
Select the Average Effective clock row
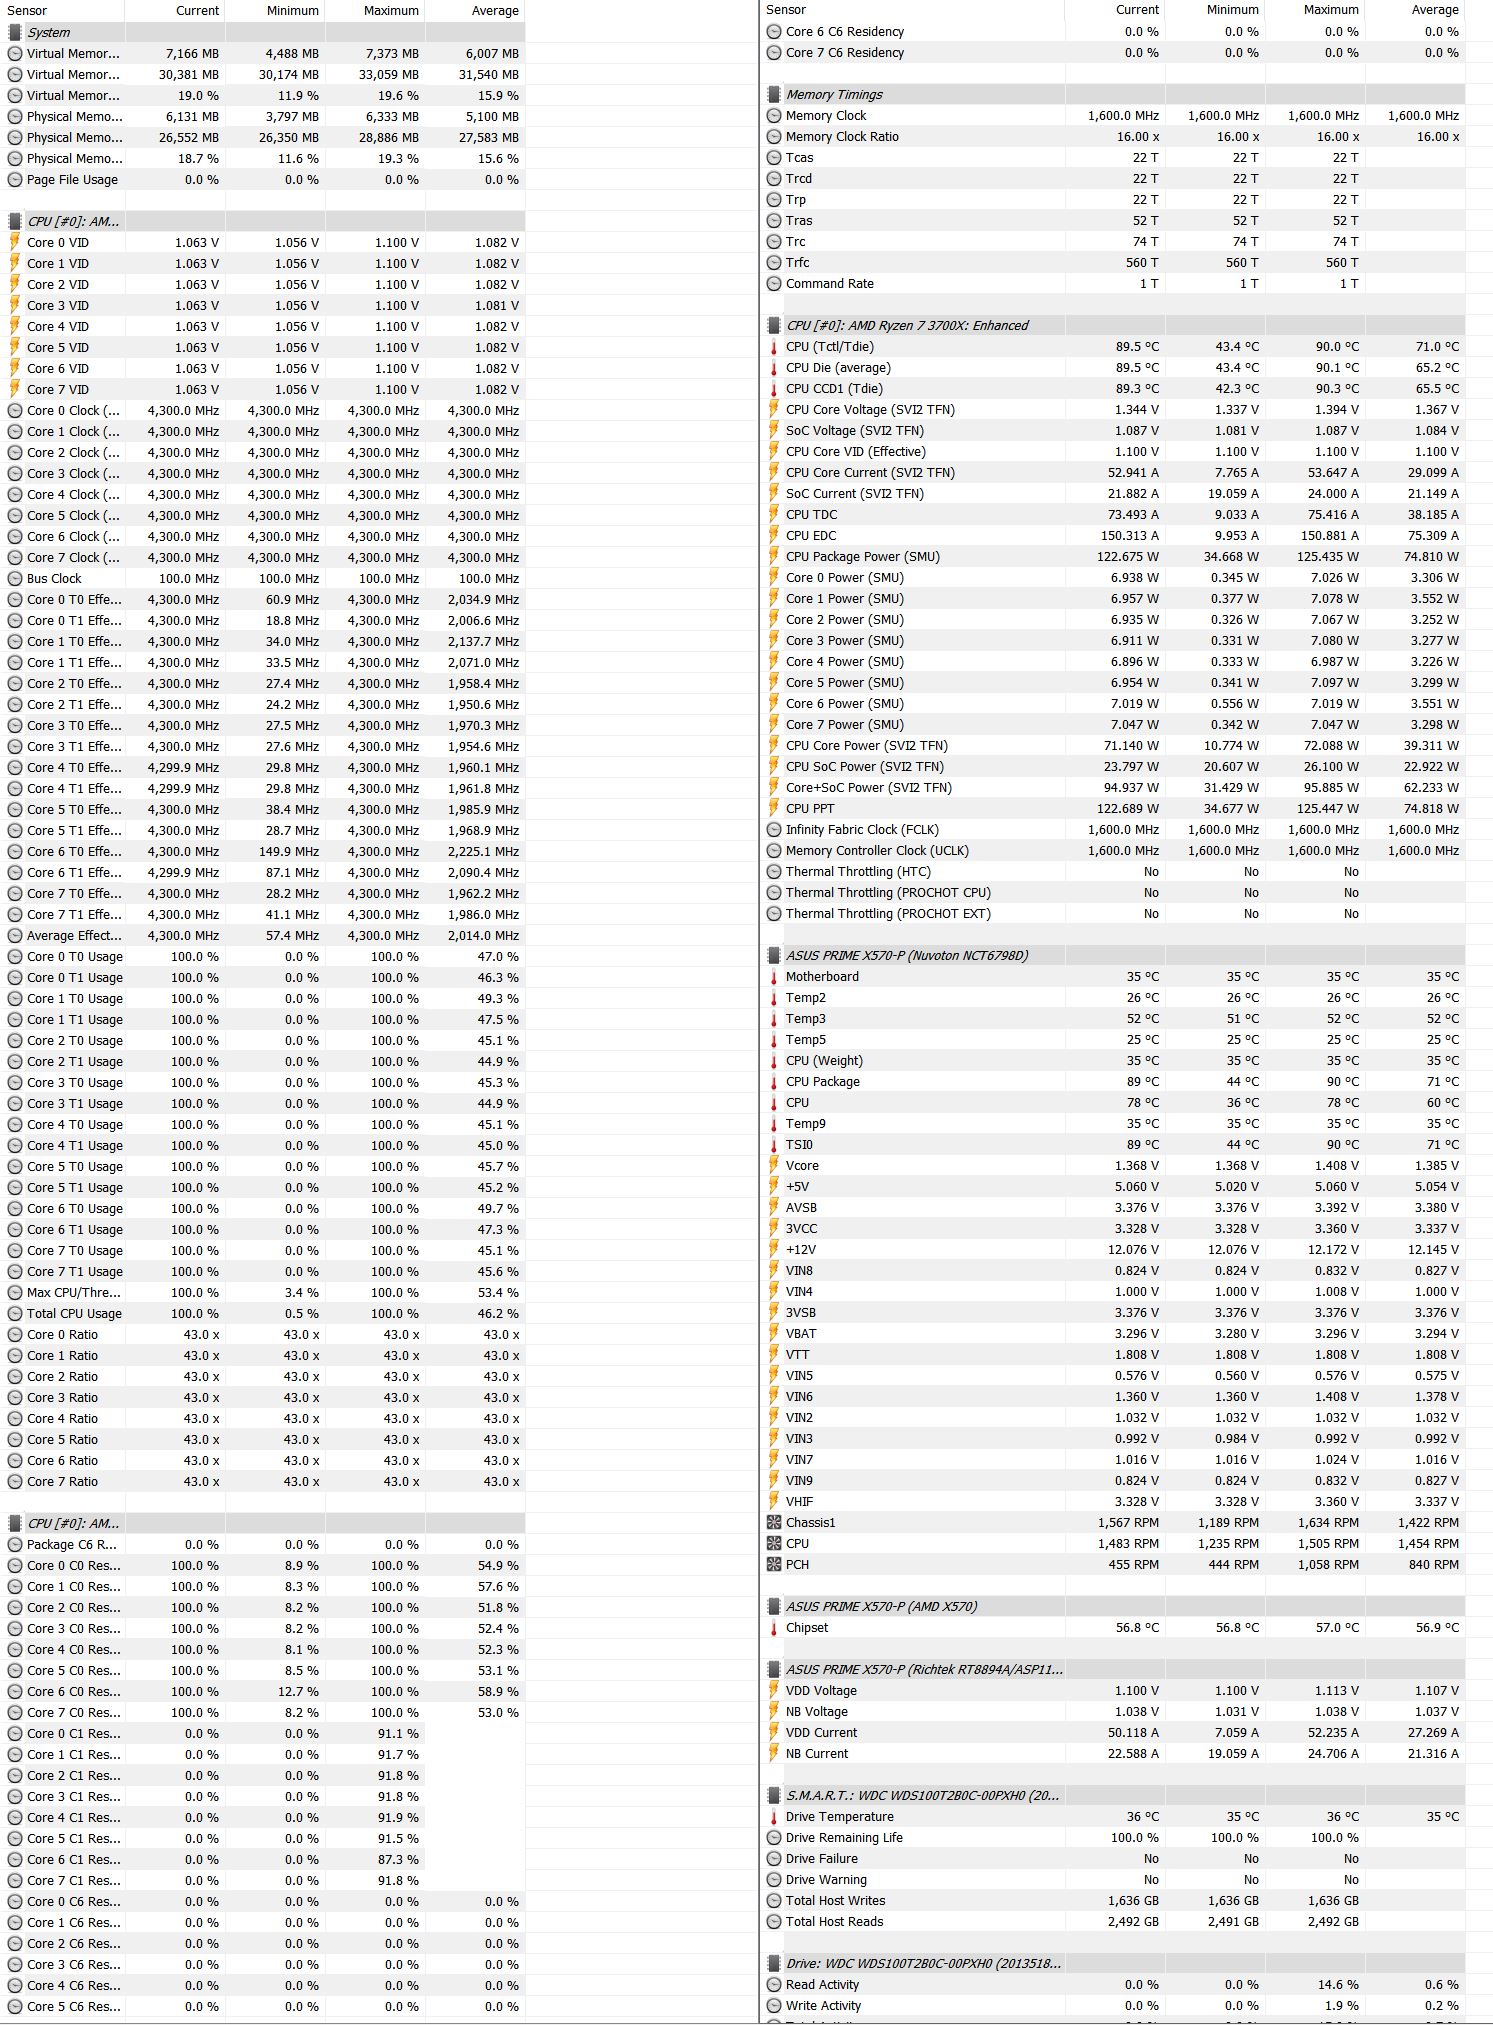pos(264,936)
